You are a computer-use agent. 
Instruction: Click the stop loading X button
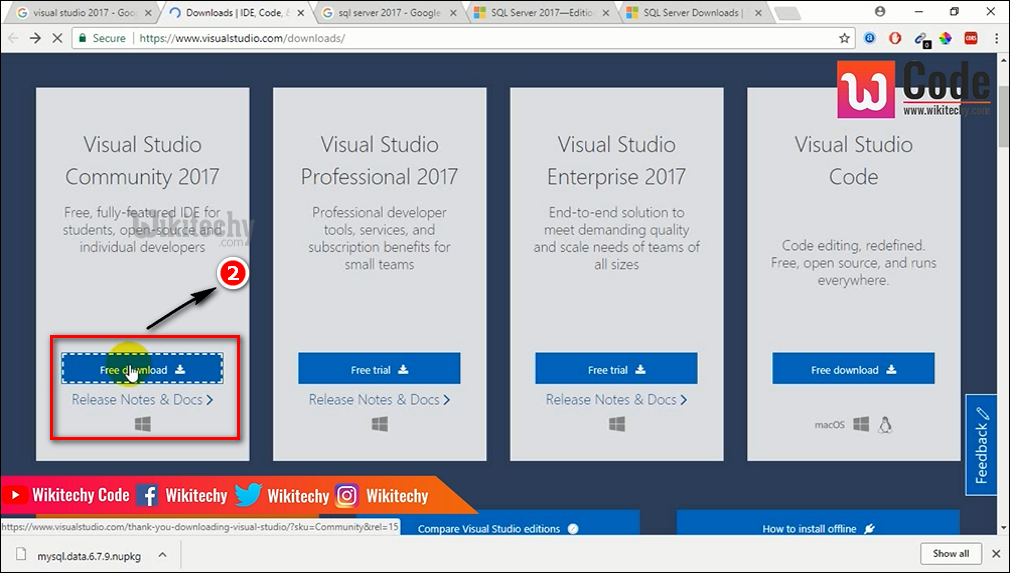click(x=58, y=38)
